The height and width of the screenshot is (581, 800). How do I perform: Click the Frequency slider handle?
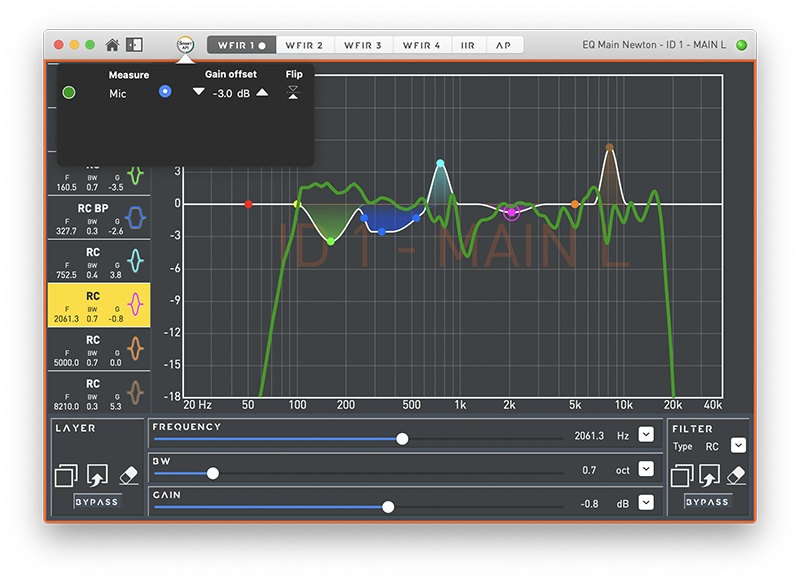[x=402, y=439]
